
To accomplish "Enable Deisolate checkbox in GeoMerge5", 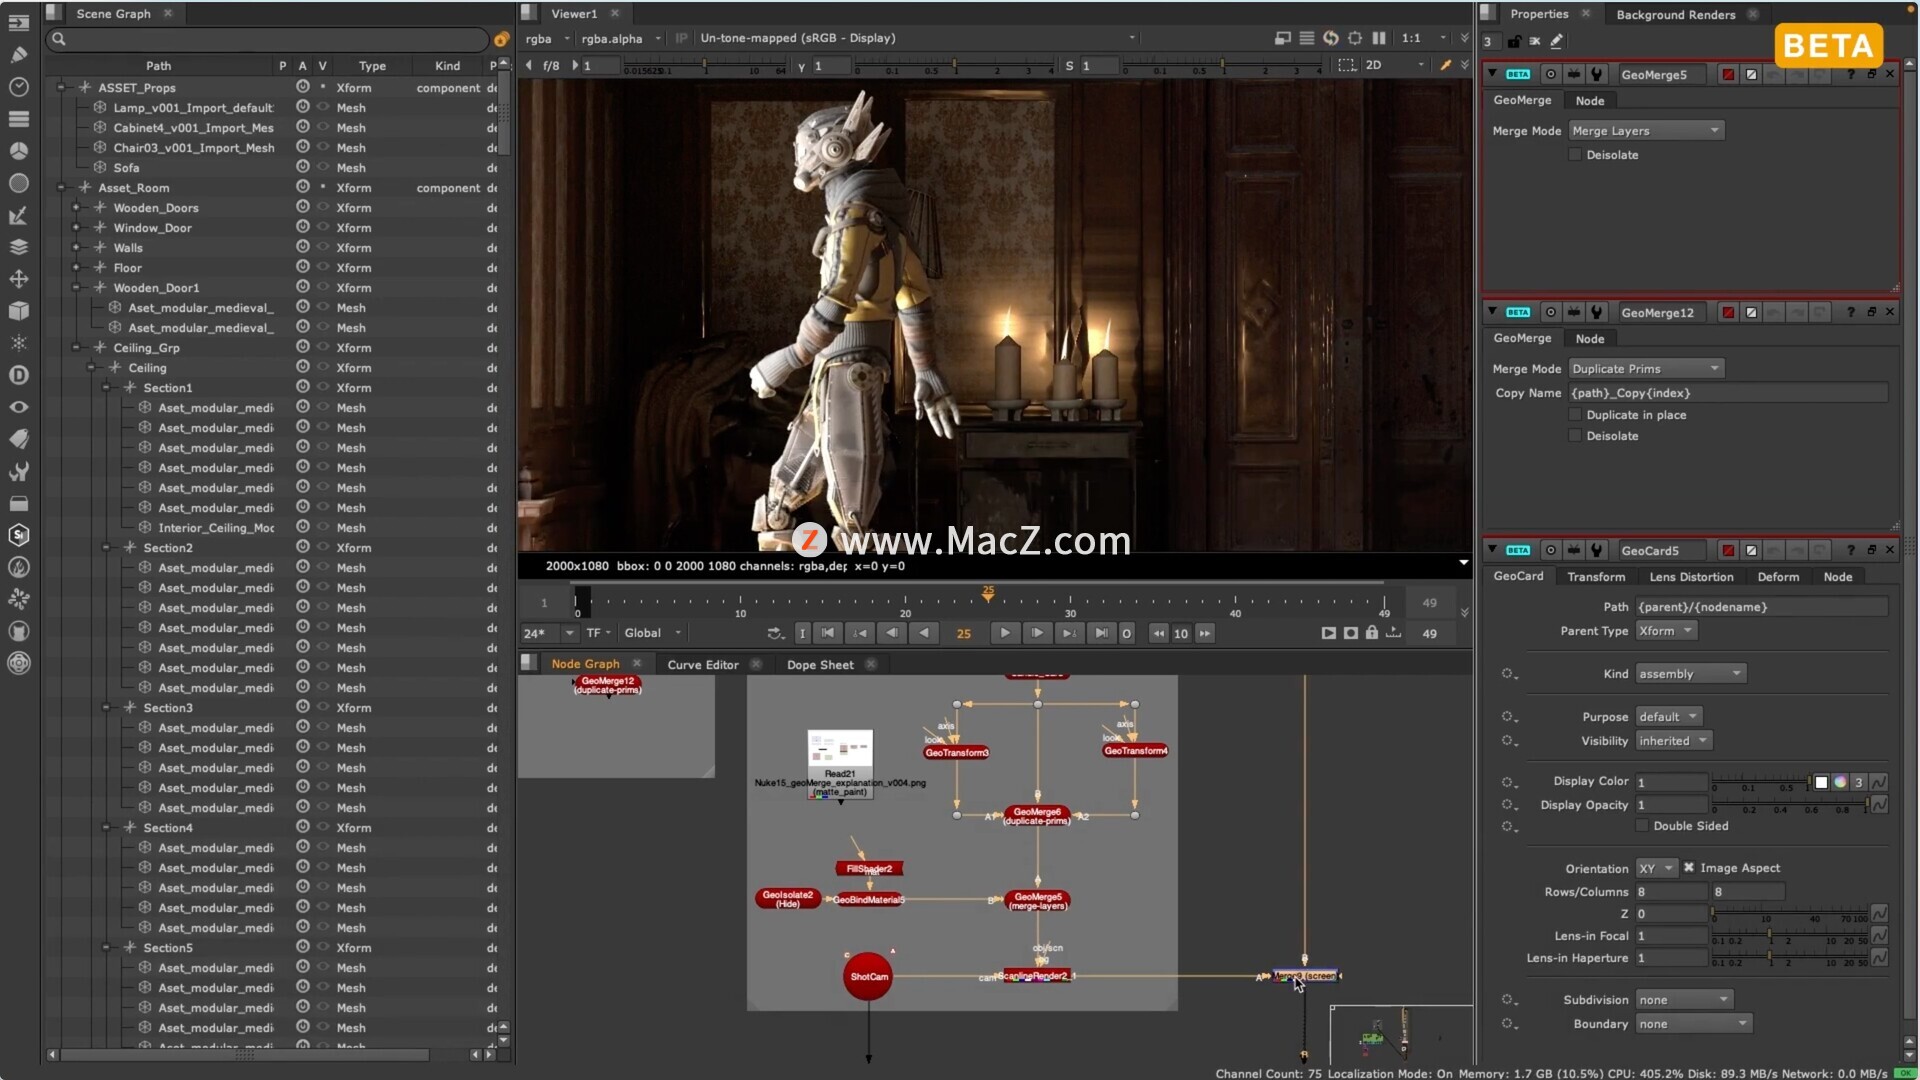I will pyautogui.click(x=1575, y=155).
